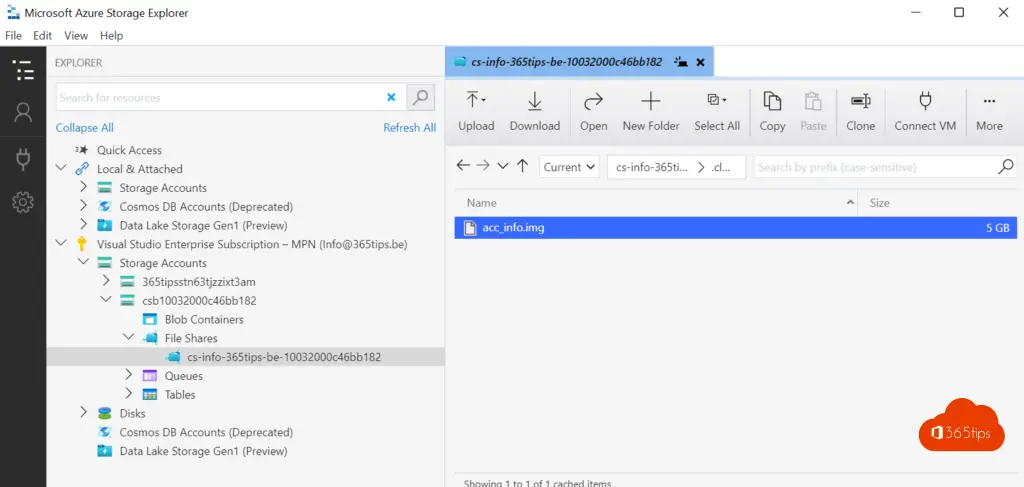Click the Collapse All link

coord(84,127)
